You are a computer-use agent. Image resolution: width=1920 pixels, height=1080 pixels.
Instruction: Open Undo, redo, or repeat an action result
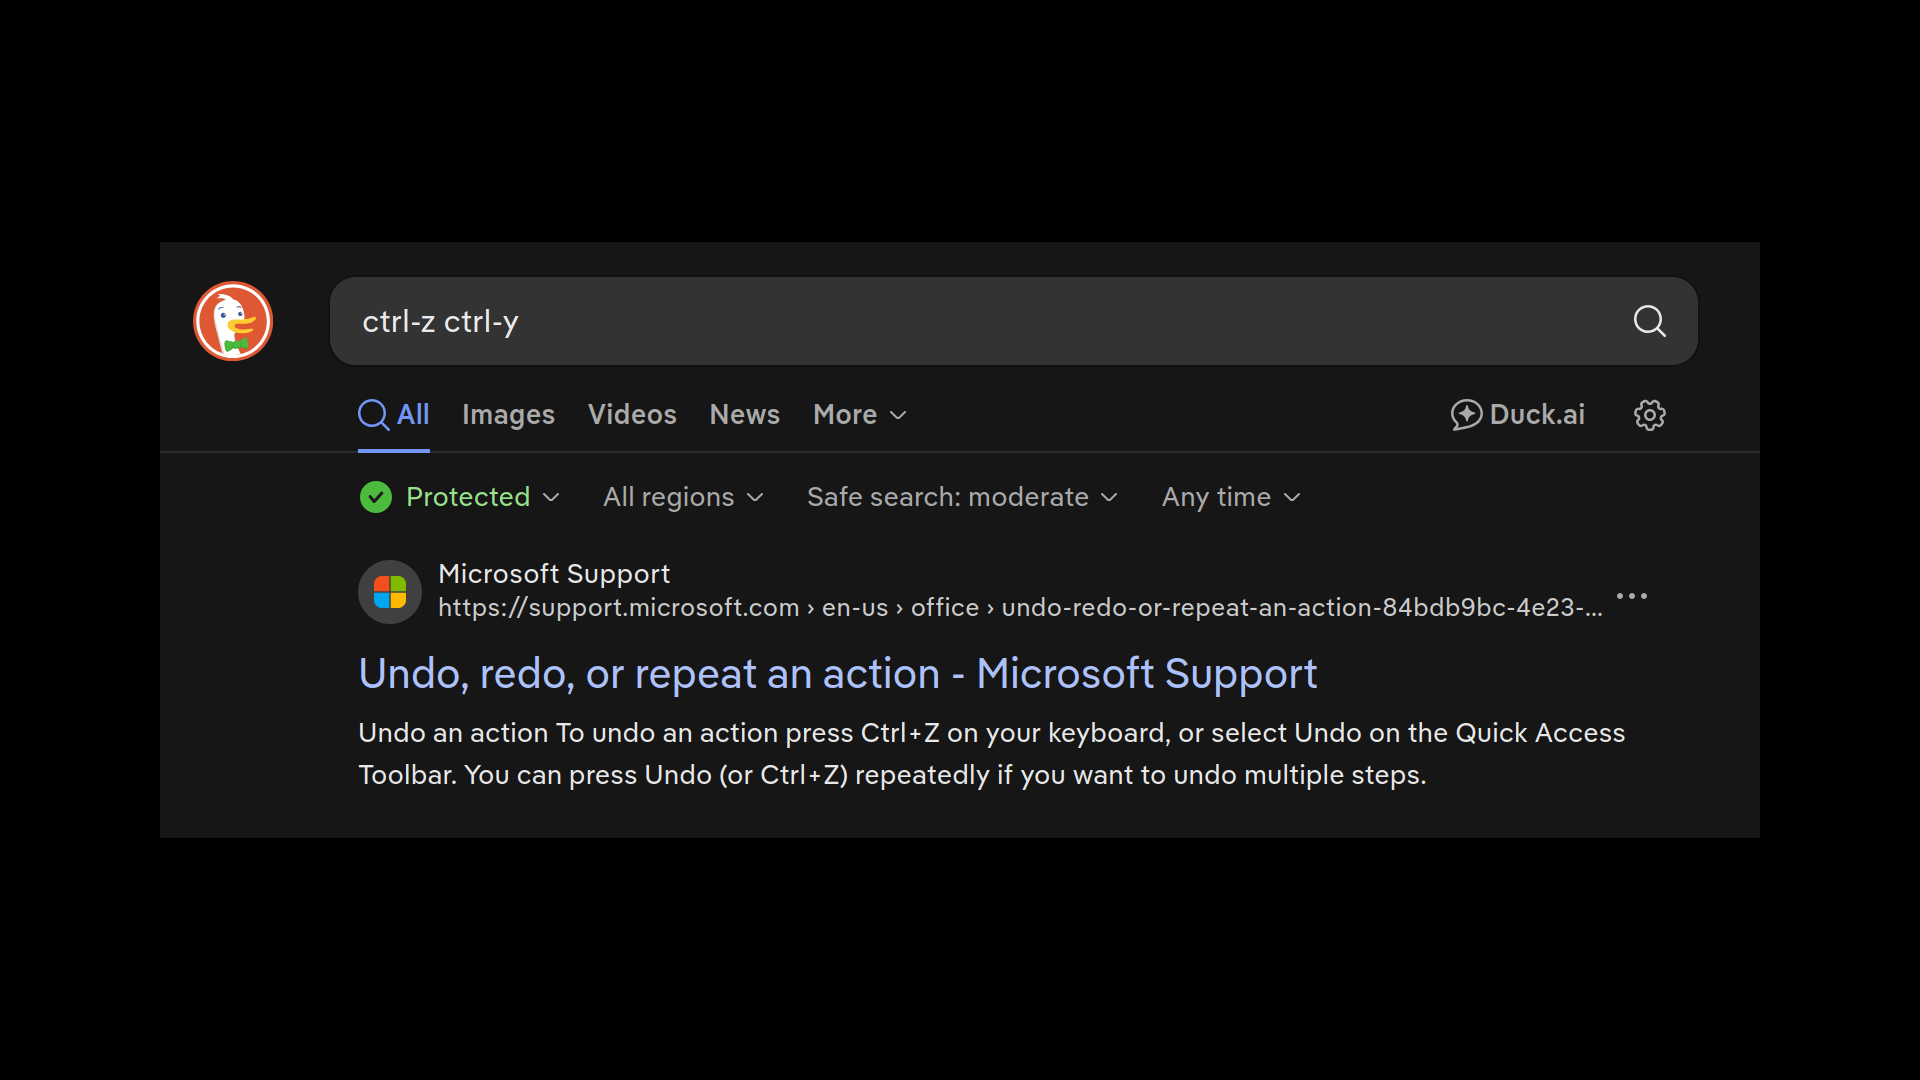(x=838, y=674)
